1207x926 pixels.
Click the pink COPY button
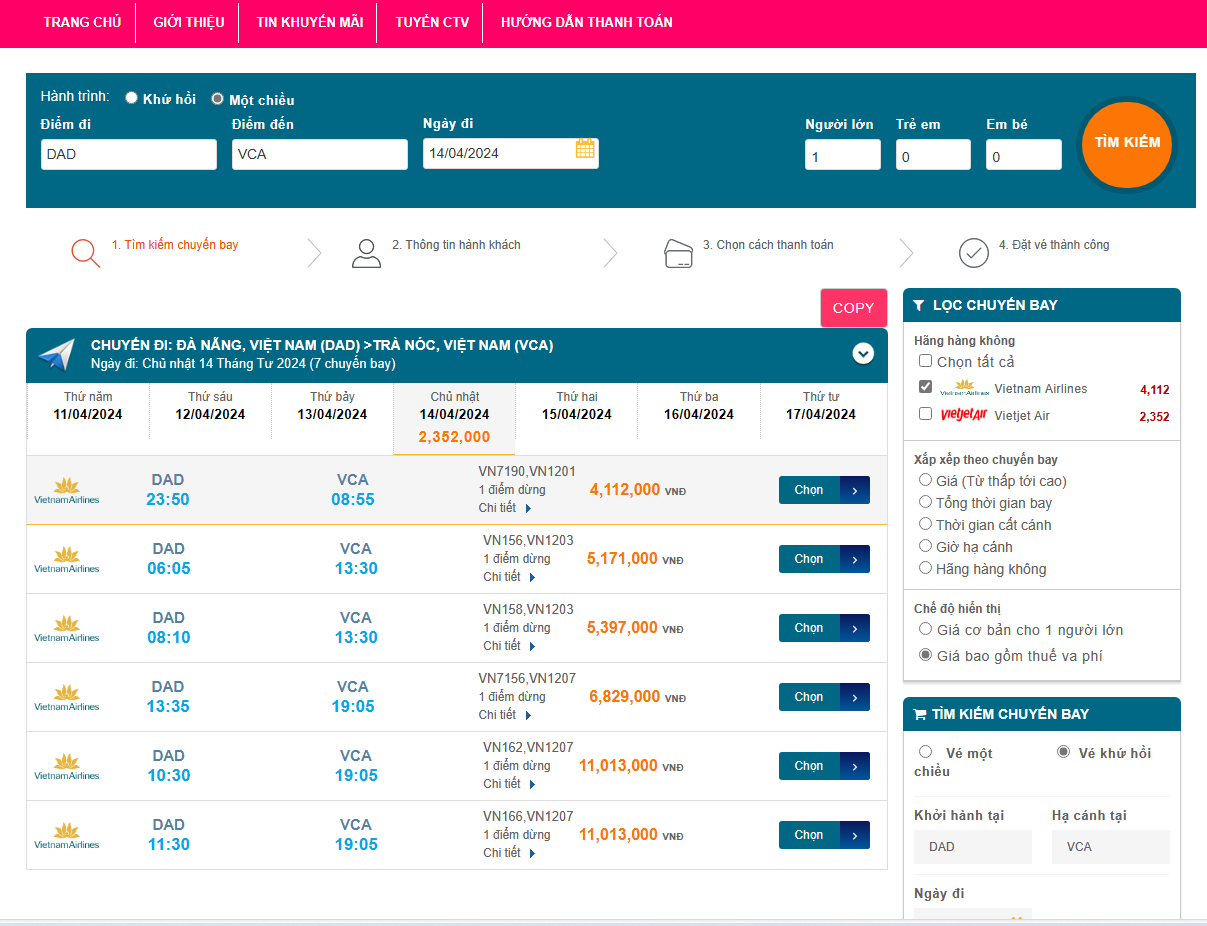coord(853,308)
